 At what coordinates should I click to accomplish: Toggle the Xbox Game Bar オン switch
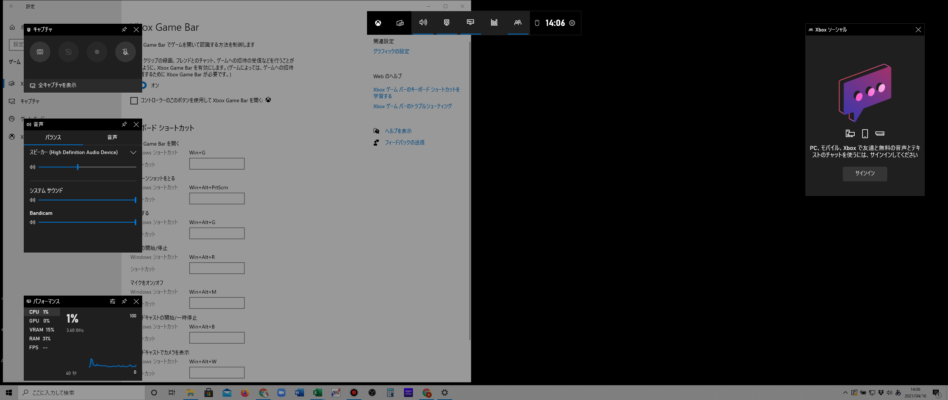pyautogui.click(x=143, y=85)
